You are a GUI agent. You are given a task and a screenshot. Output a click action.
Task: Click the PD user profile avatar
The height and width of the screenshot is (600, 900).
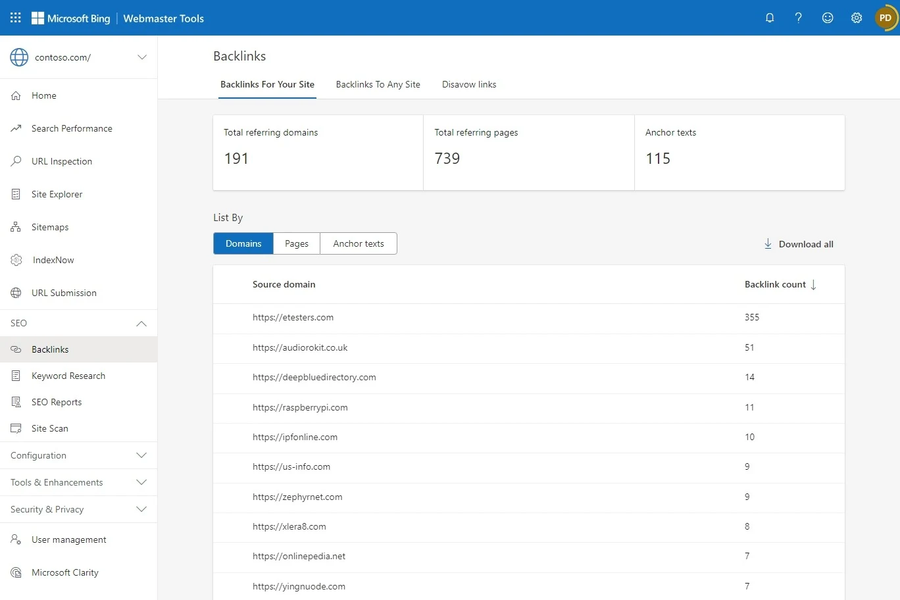click(885, 18)
